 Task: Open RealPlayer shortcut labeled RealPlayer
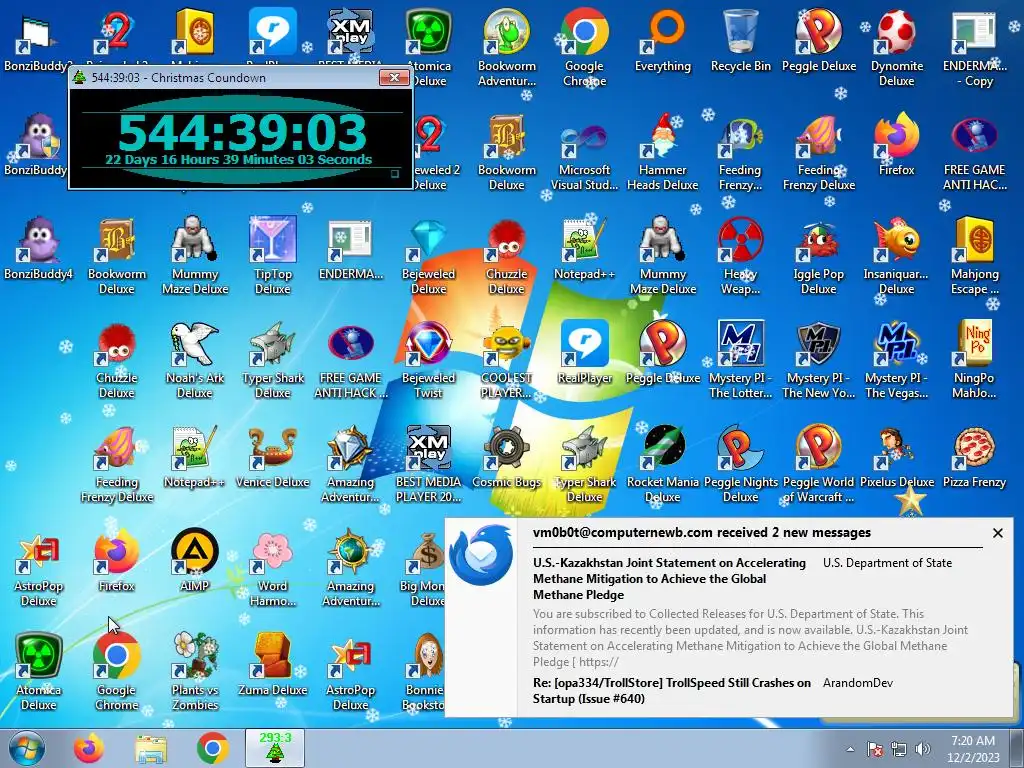click(584, 353)
